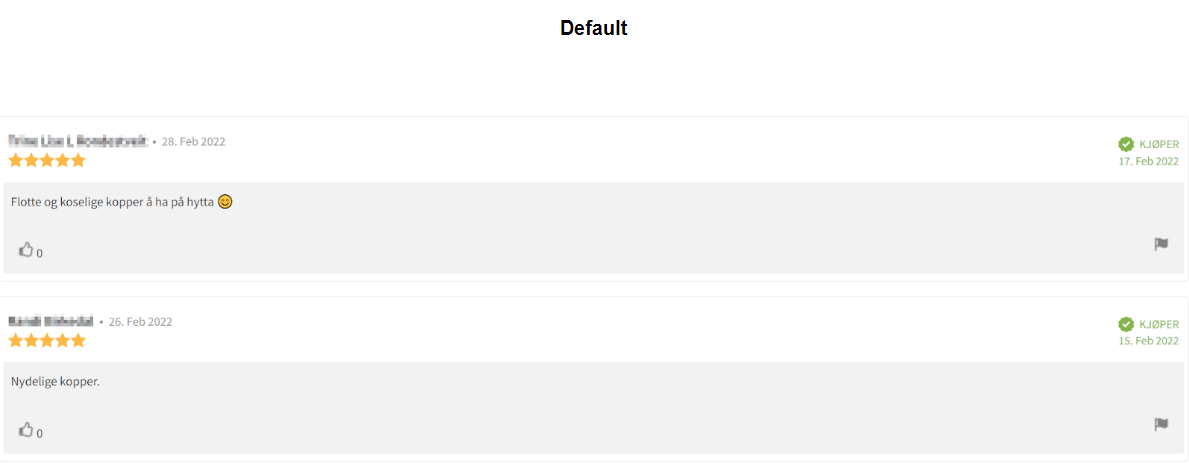Click the blurred reviewer name beside 26. Feb 2022
This screenshot has height=470, width=1189.
tap(51, 321)
